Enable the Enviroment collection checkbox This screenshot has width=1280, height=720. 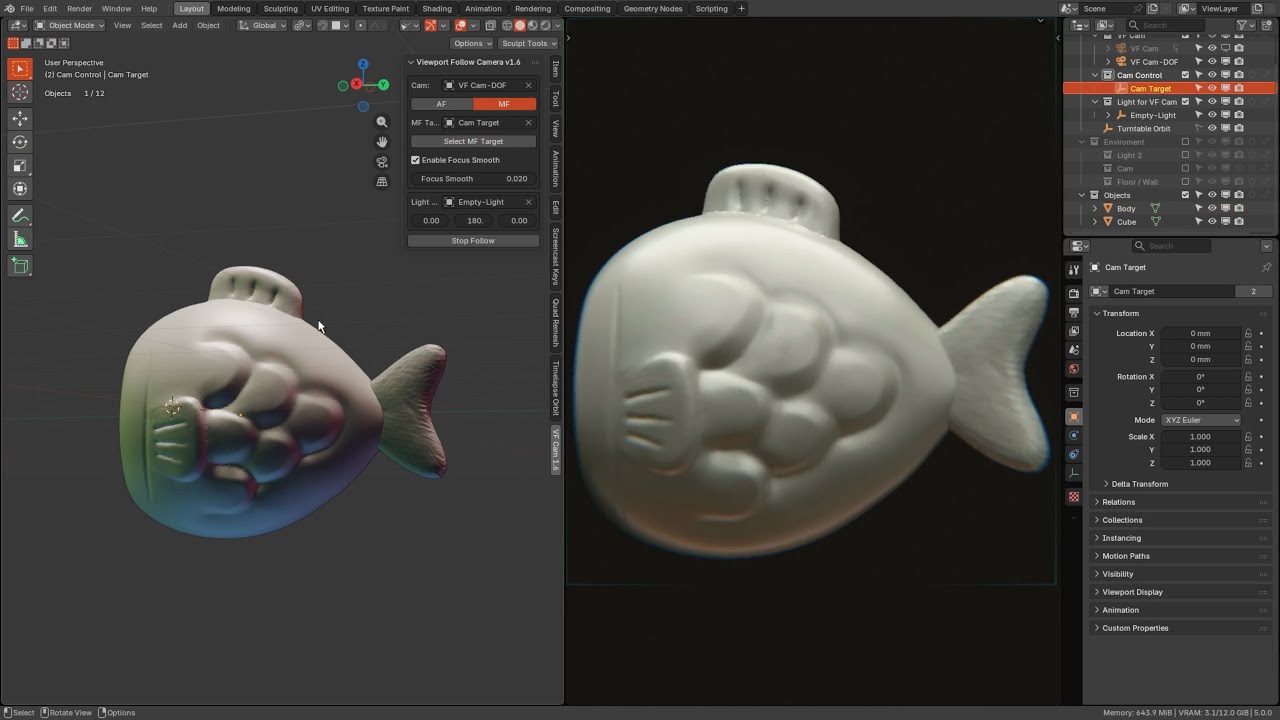1186,142
